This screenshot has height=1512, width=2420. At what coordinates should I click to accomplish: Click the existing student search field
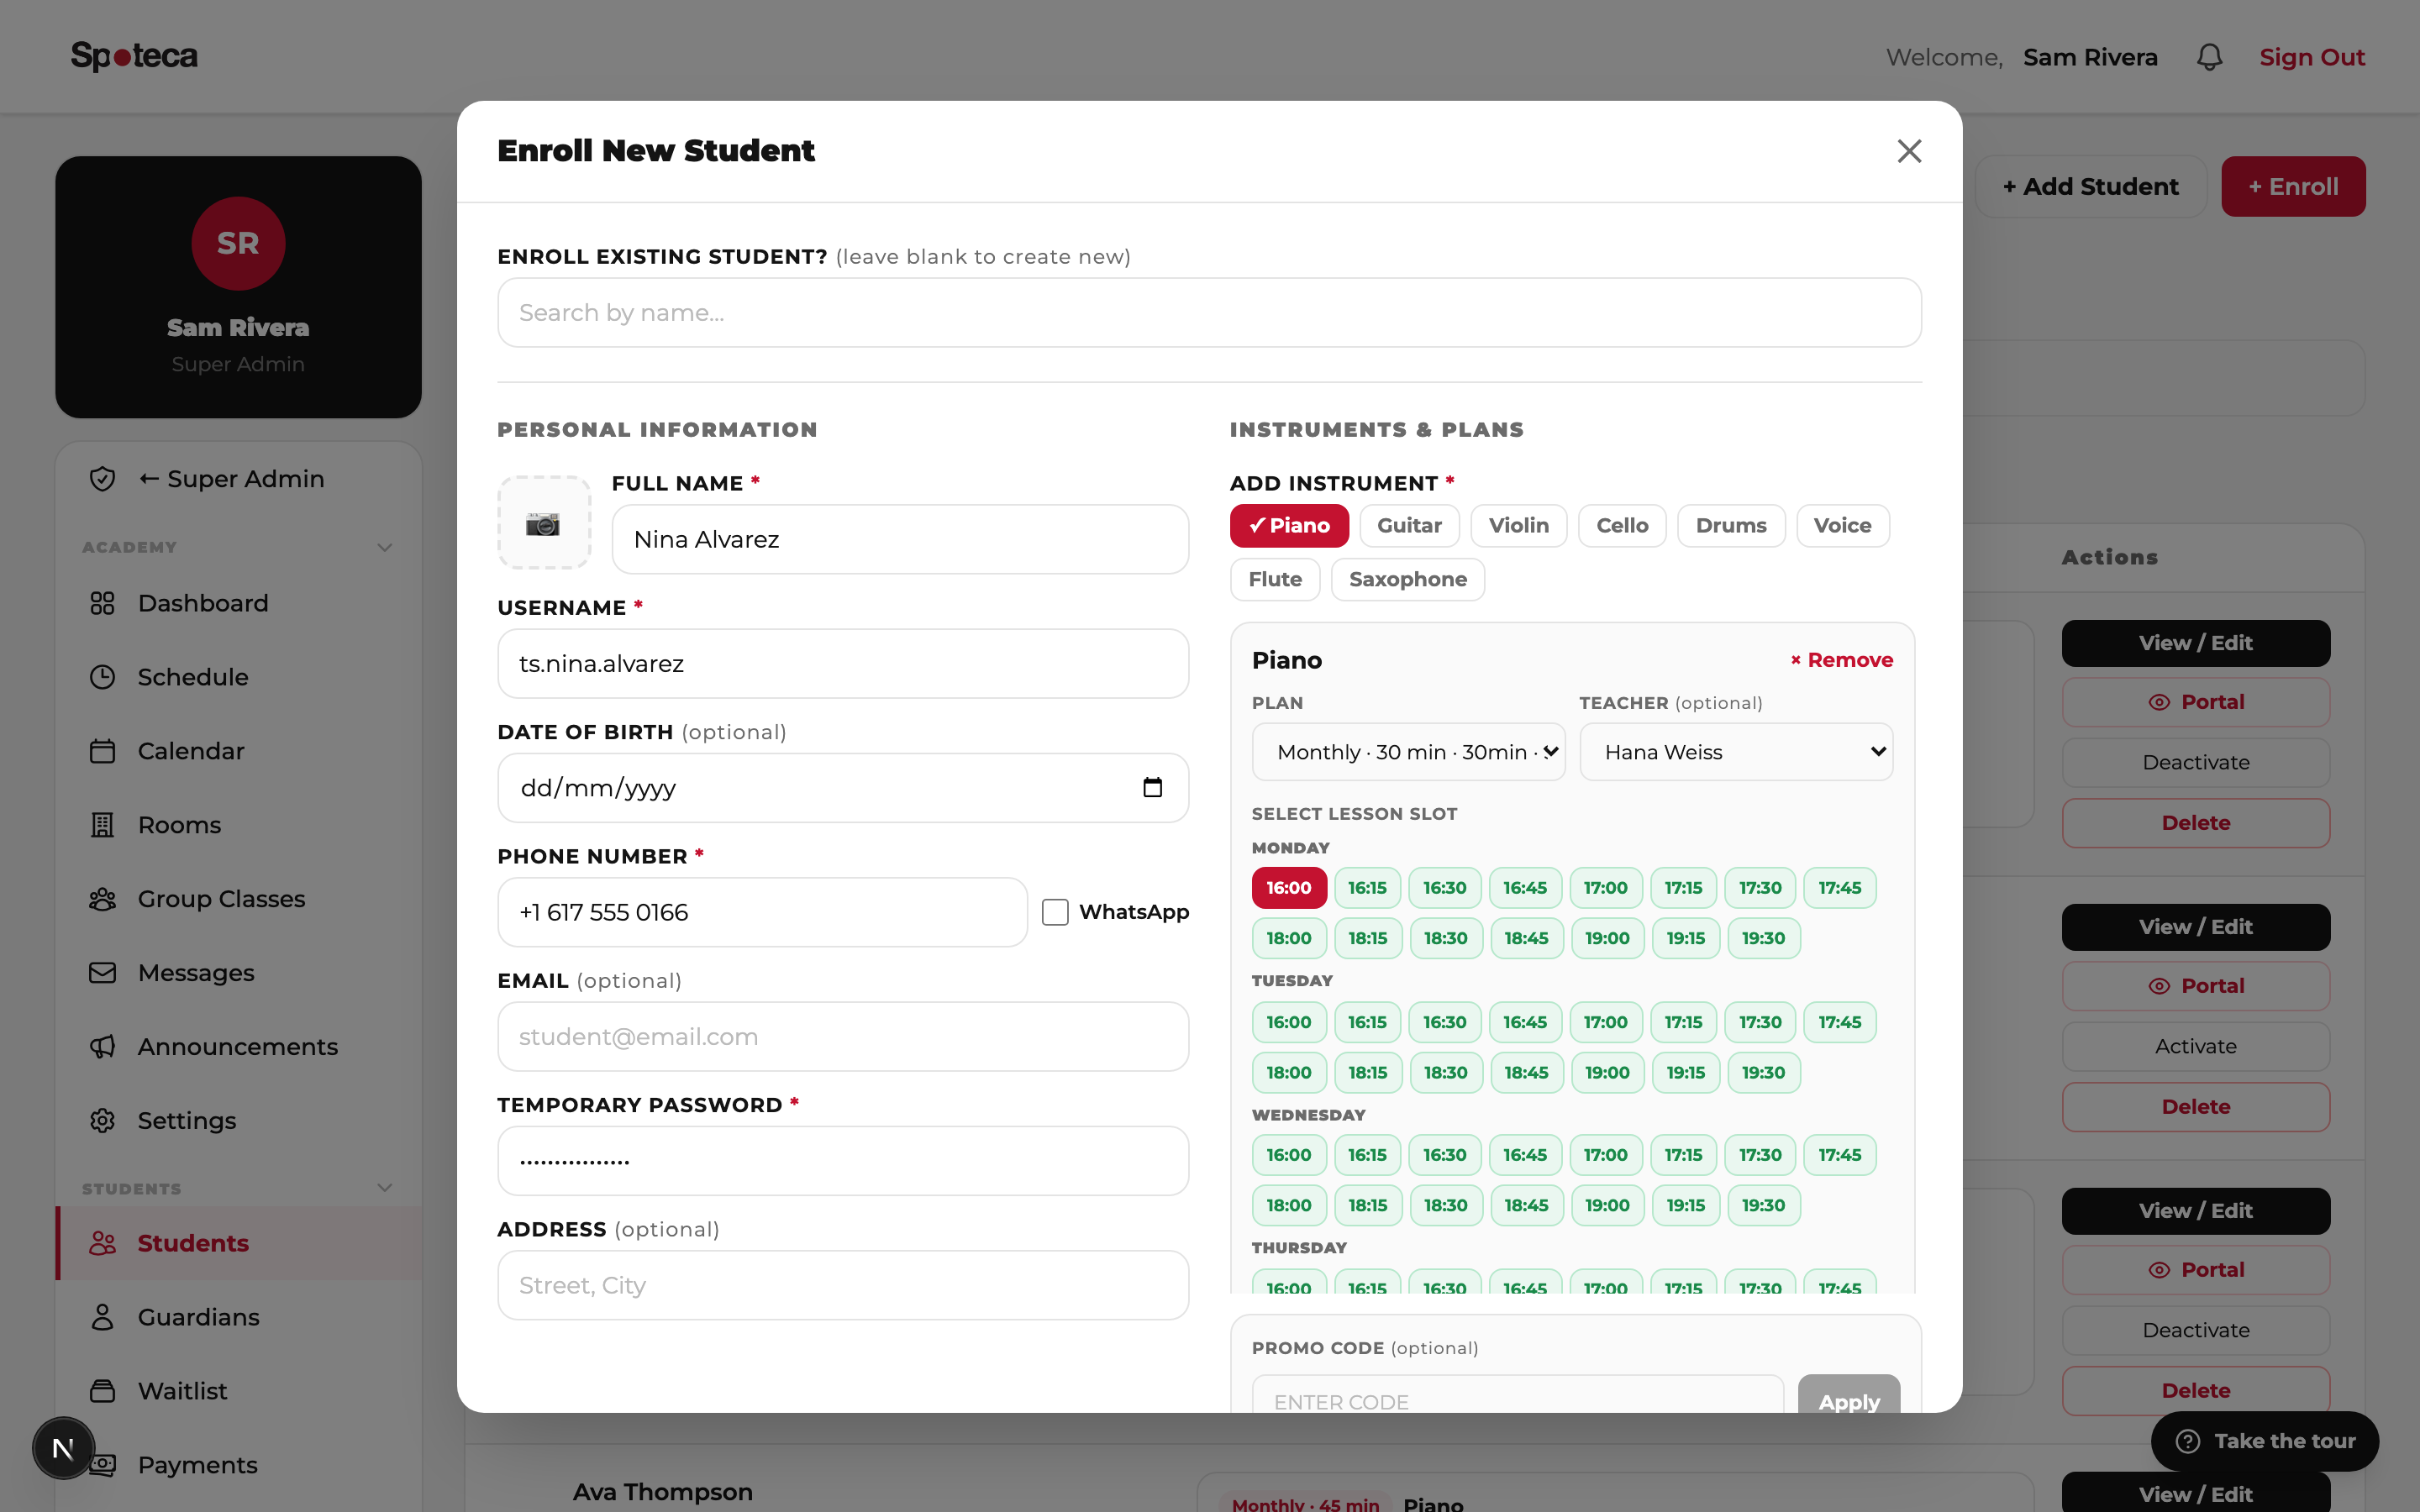tap(1209, 313)
